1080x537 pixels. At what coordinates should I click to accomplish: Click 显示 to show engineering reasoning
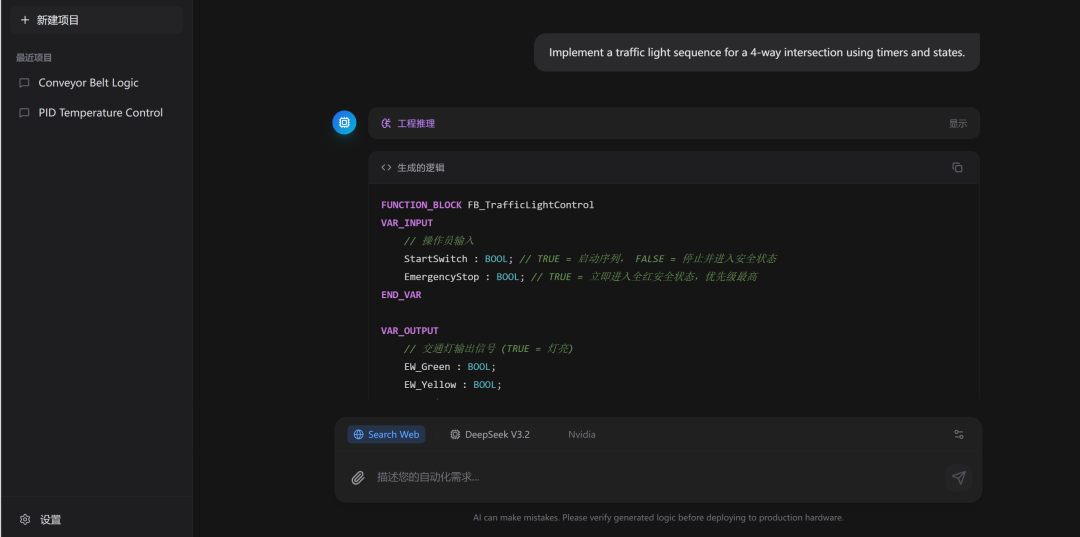coord(957,124)
